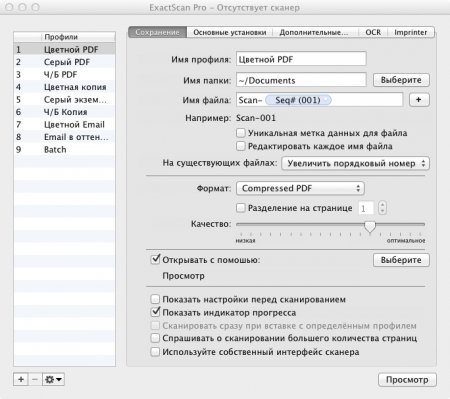The width and height of the screenshot is (450, 399).
Task: Select profile Ч/Б PDF
Action: pyautogui.click(x=65, y=74)
